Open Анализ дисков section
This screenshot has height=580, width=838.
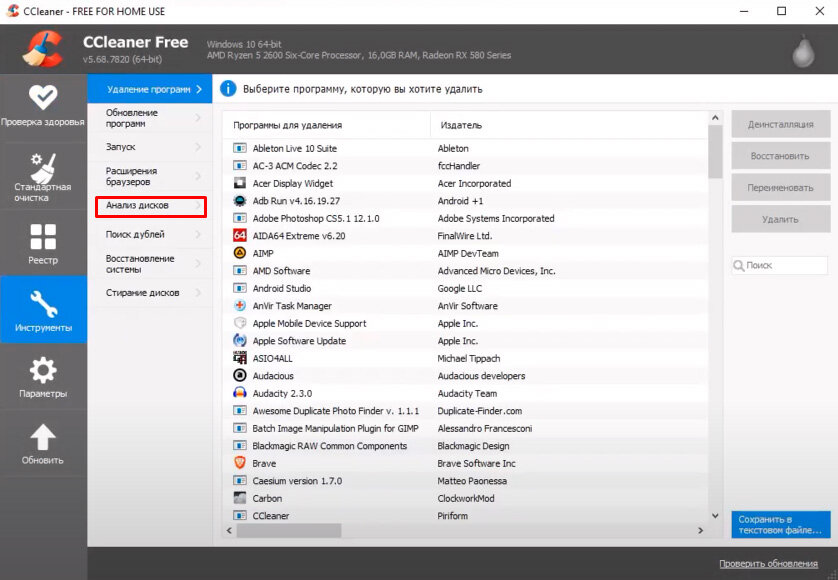pyautogui.click(x=151, y=206)
